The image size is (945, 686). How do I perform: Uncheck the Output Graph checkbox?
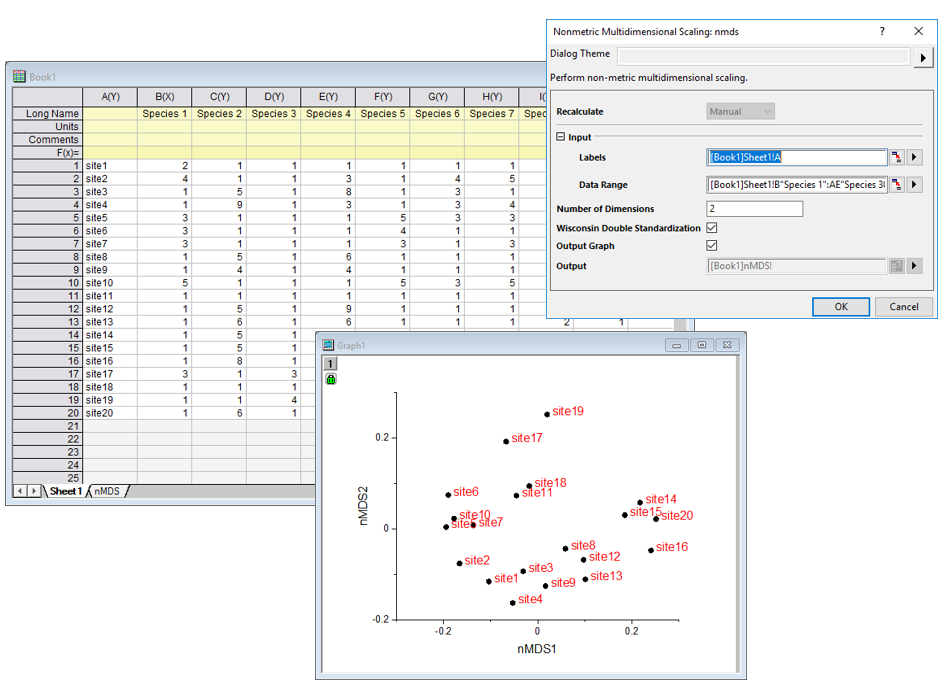click(712, 246)
